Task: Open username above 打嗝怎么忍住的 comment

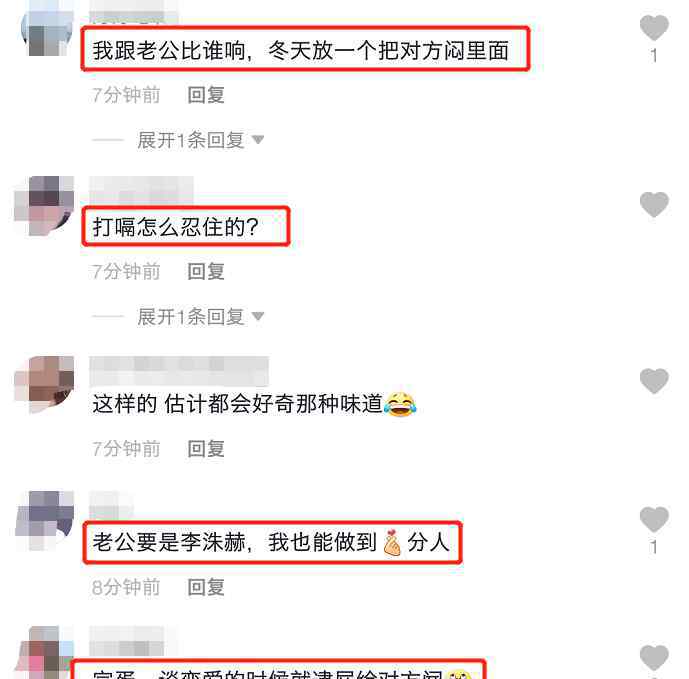Action: (141, 190)
